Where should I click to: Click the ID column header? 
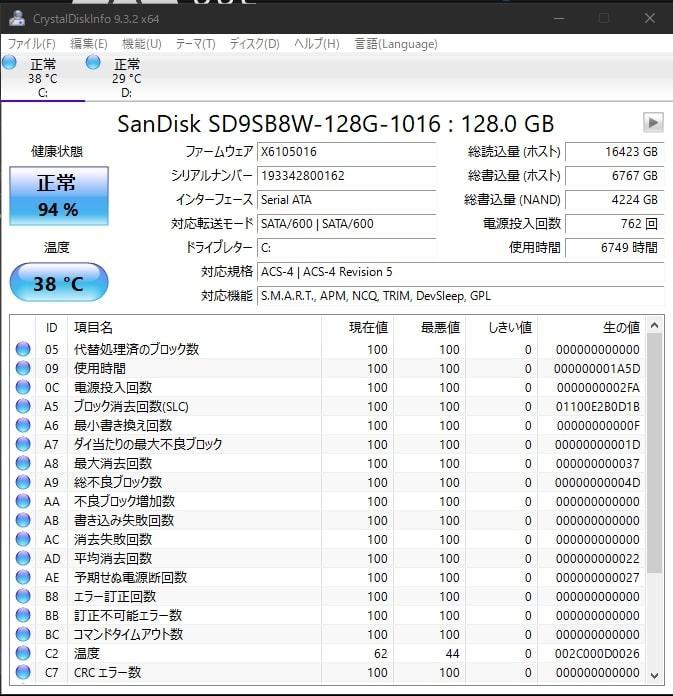(51, 328)
